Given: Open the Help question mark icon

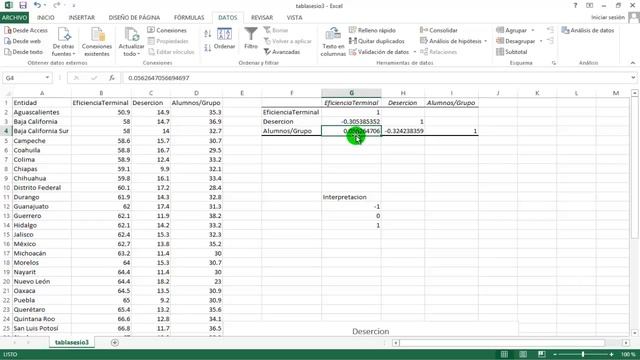Looking at the screenshot, I should coord(575,5).
